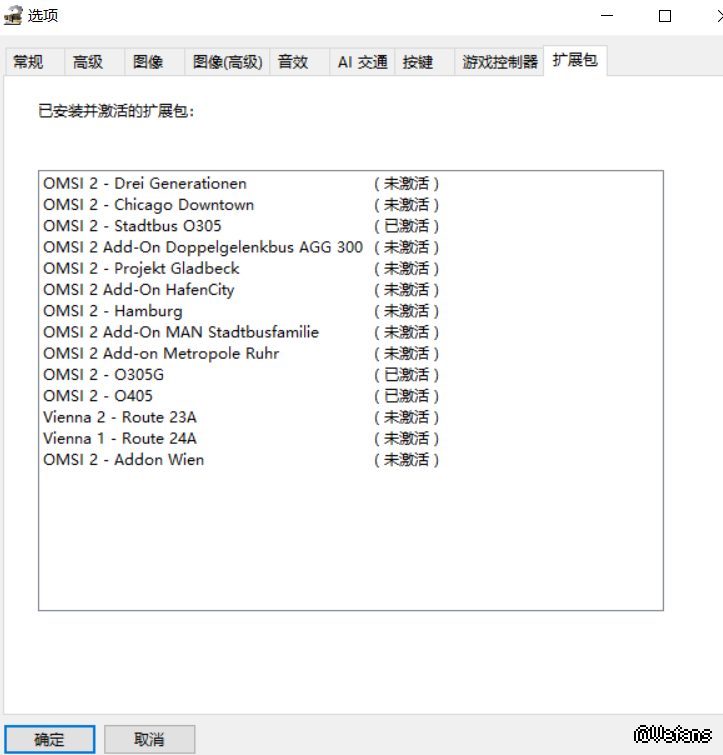Open the 按键 tab
The image size is (723, 755).
click(425, 62)
